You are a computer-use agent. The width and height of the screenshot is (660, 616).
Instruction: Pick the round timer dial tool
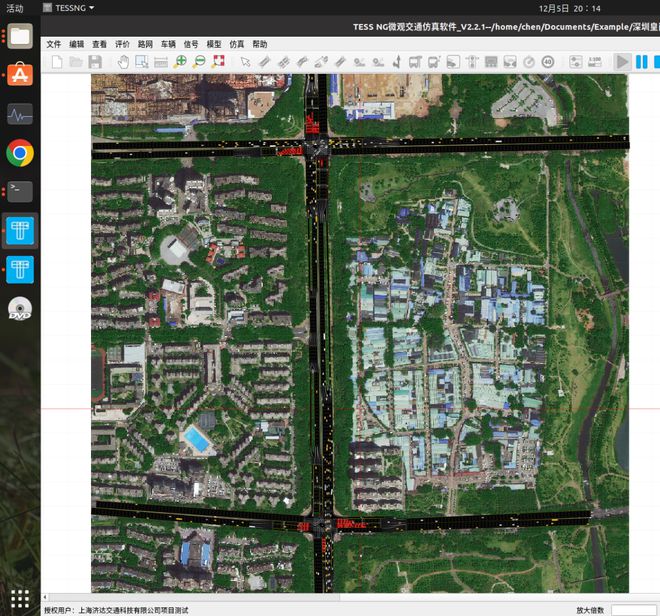[529, 62]
